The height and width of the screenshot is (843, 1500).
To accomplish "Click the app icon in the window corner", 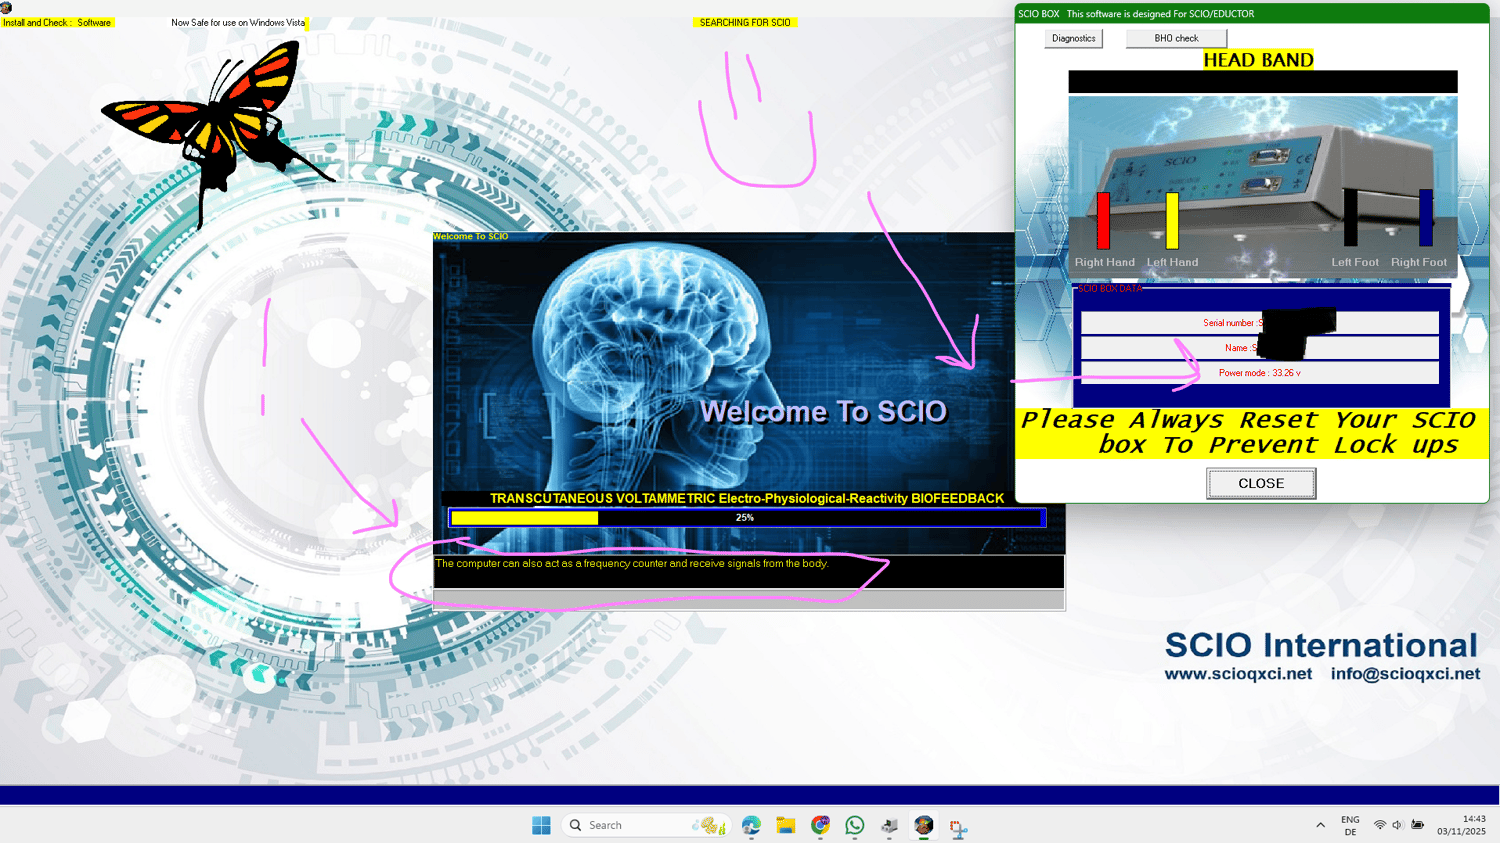I will (x=6, y=7).
